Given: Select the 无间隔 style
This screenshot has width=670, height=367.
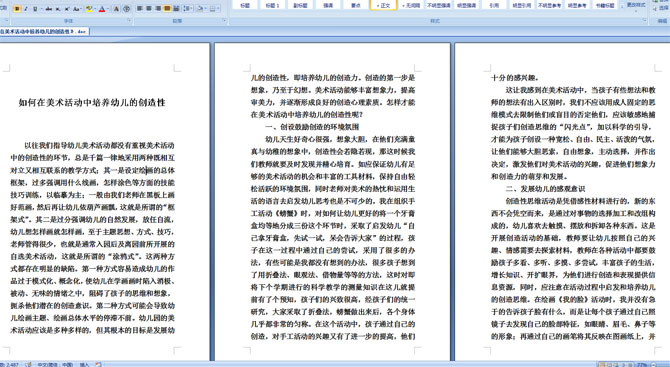Looking at the screenshot, I should click(411, 5).
